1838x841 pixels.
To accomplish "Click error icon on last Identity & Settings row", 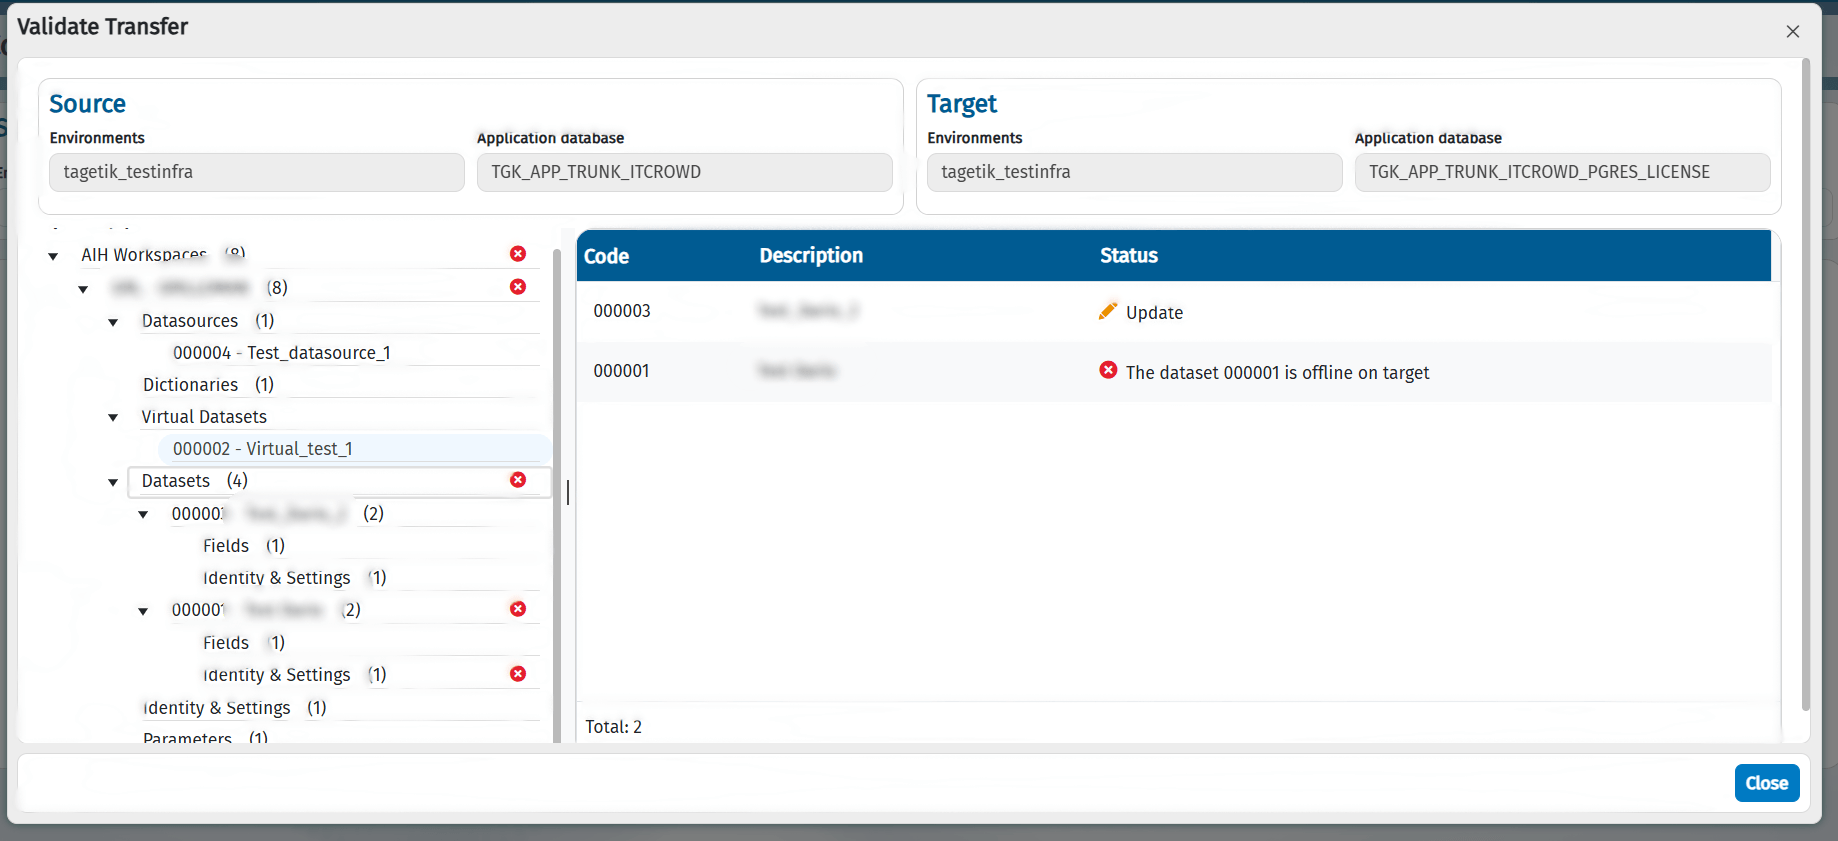I will point(518,674).
